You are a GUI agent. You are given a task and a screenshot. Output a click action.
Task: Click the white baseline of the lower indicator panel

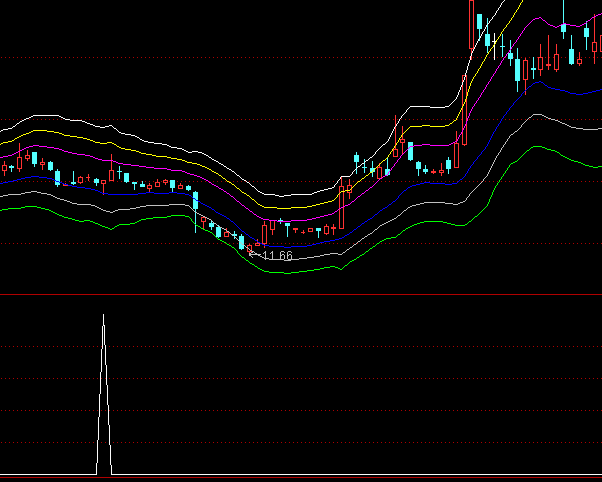(x=300, y=474)
